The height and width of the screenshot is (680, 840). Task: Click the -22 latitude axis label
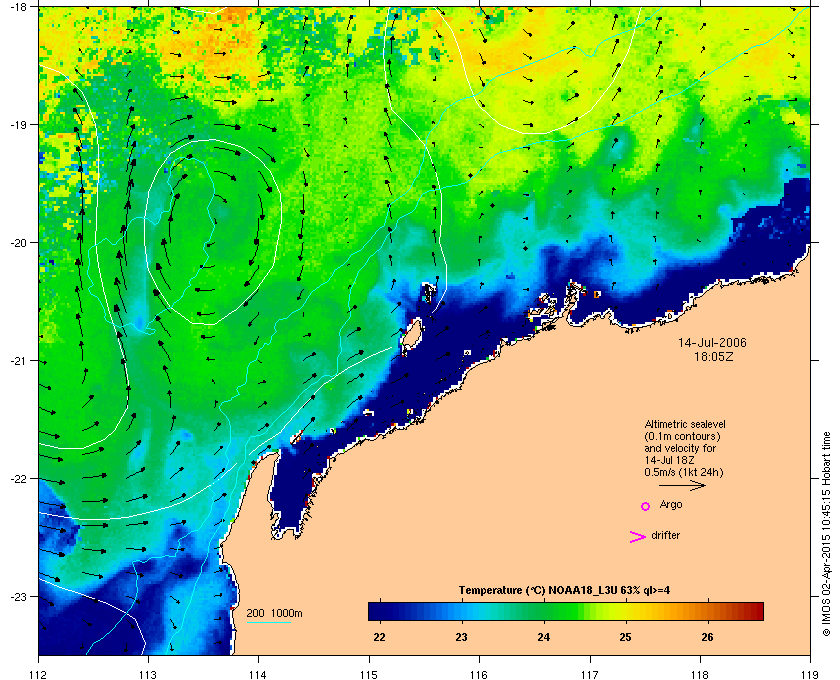point(19,479)
